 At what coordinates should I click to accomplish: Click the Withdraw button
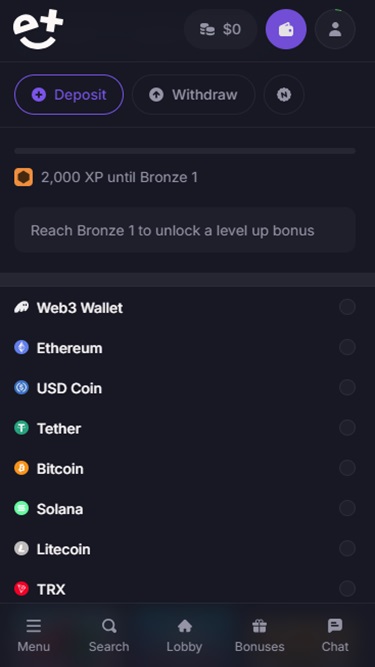193,94
